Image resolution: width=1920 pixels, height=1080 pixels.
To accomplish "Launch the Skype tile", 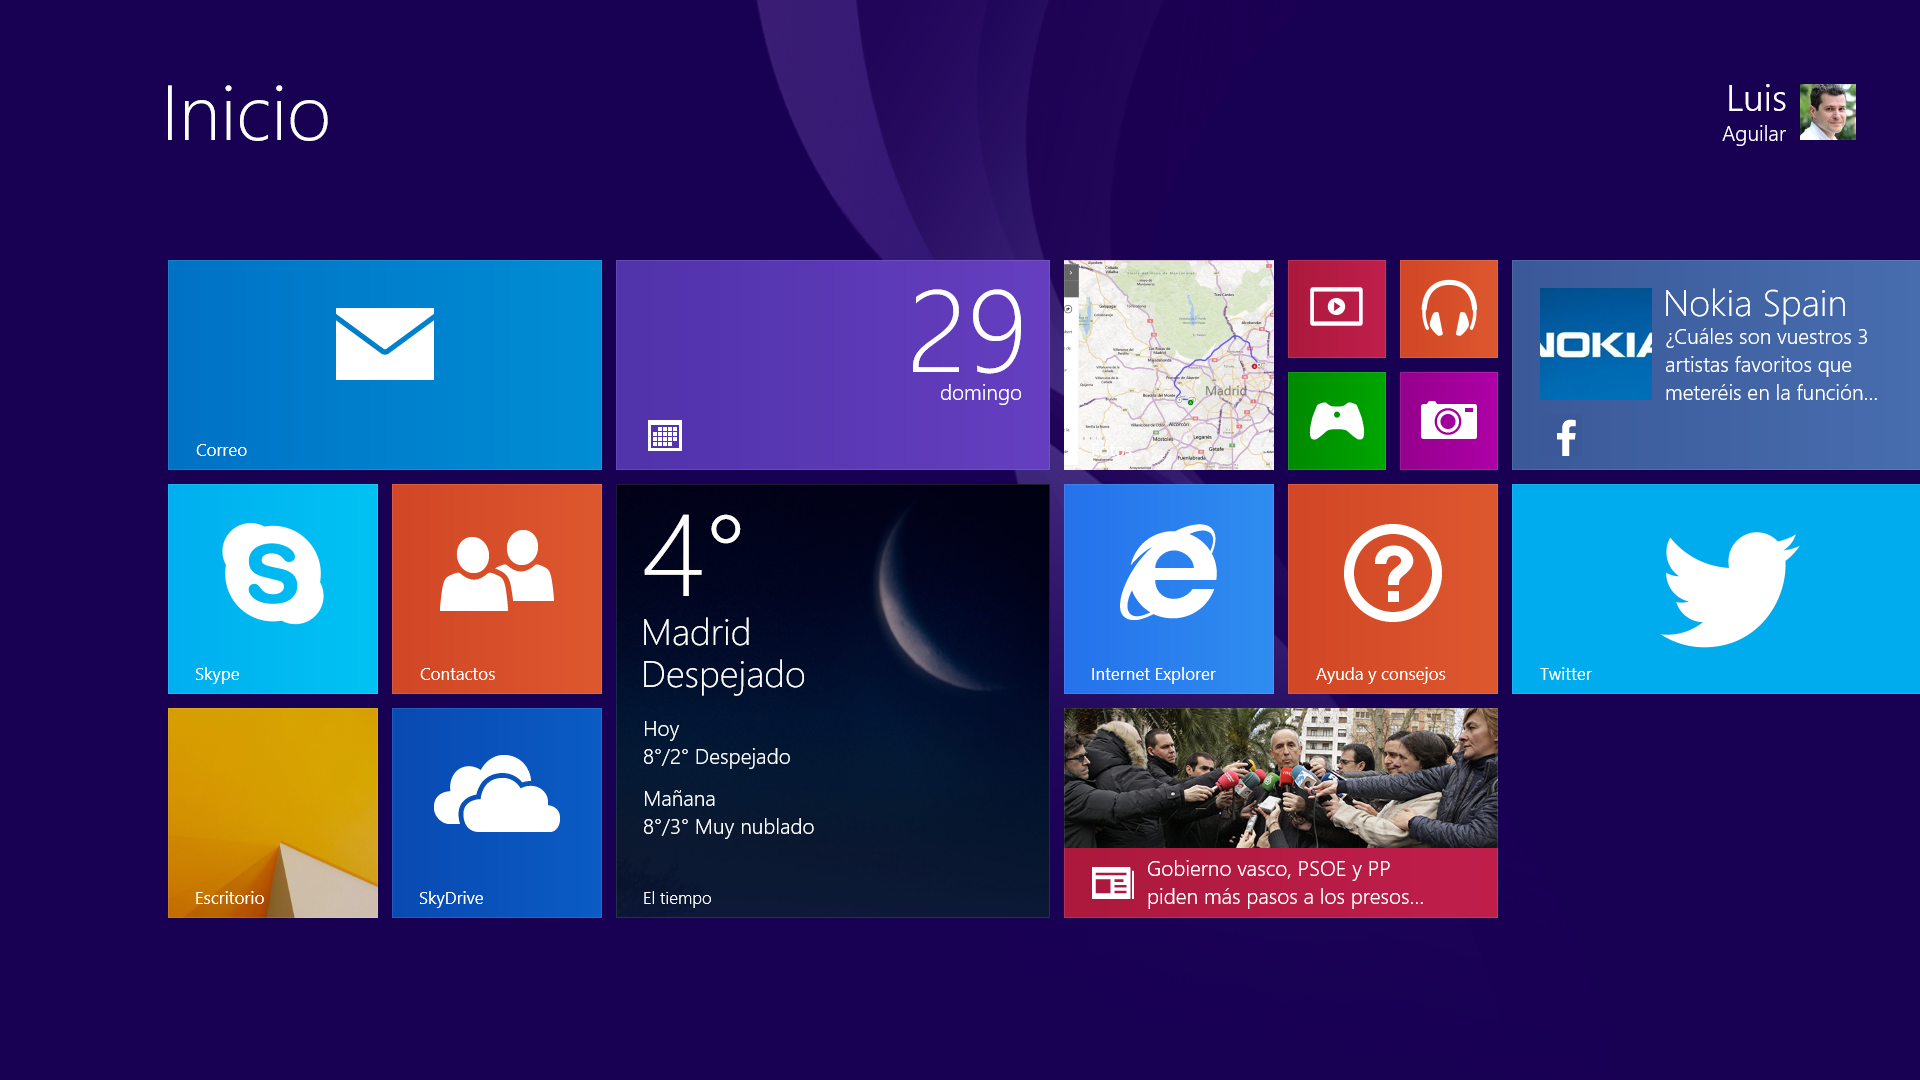I will (x=273, y=588).
